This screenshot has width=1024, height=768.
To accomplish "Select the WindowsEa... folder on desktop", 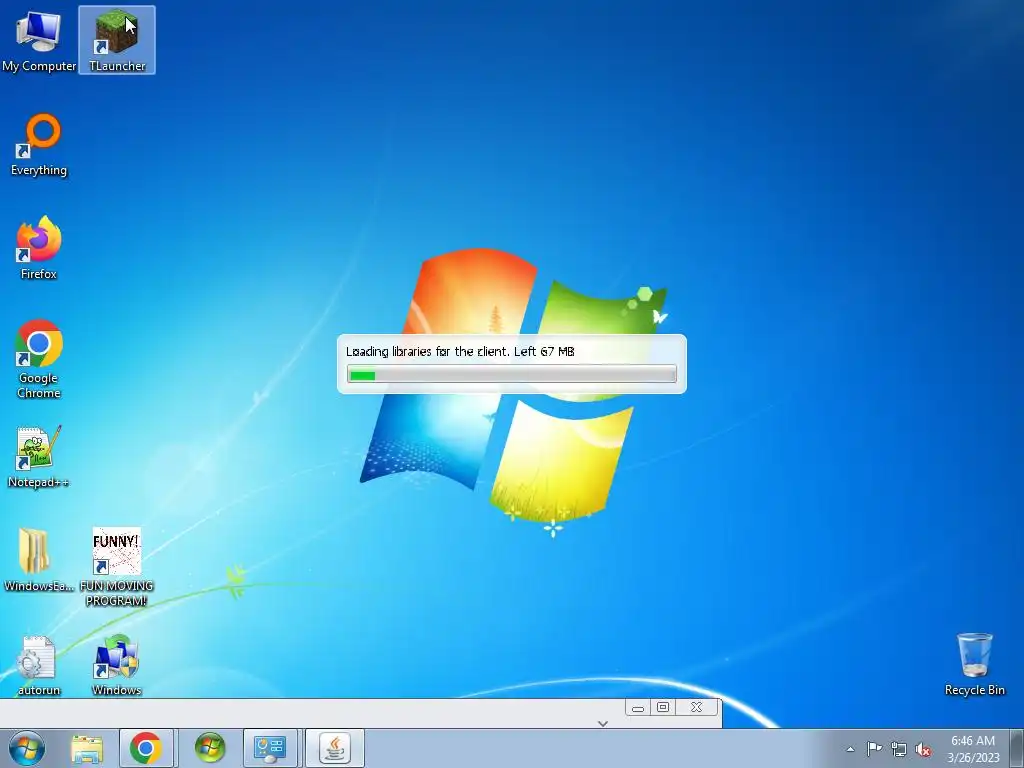I will click(39, 560).
